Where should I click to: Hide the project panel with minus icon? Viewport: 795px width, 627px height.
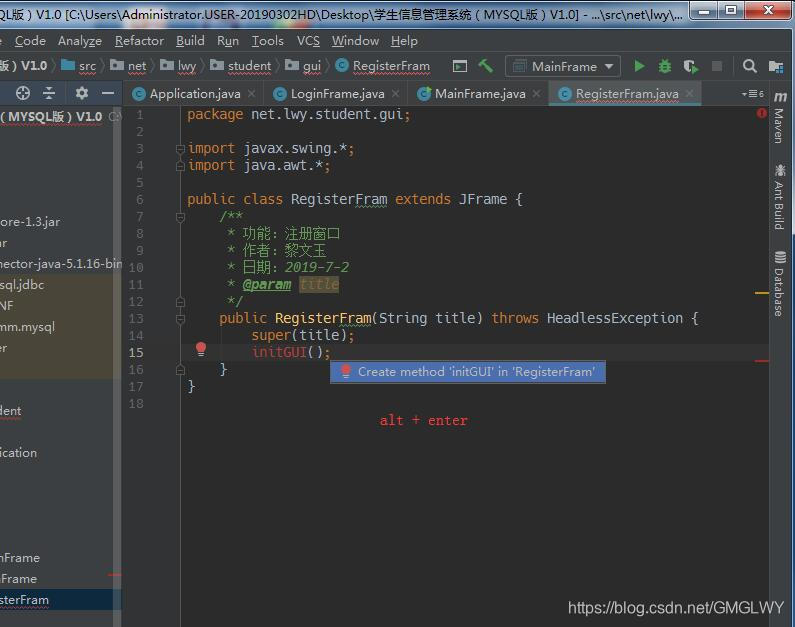107,93
